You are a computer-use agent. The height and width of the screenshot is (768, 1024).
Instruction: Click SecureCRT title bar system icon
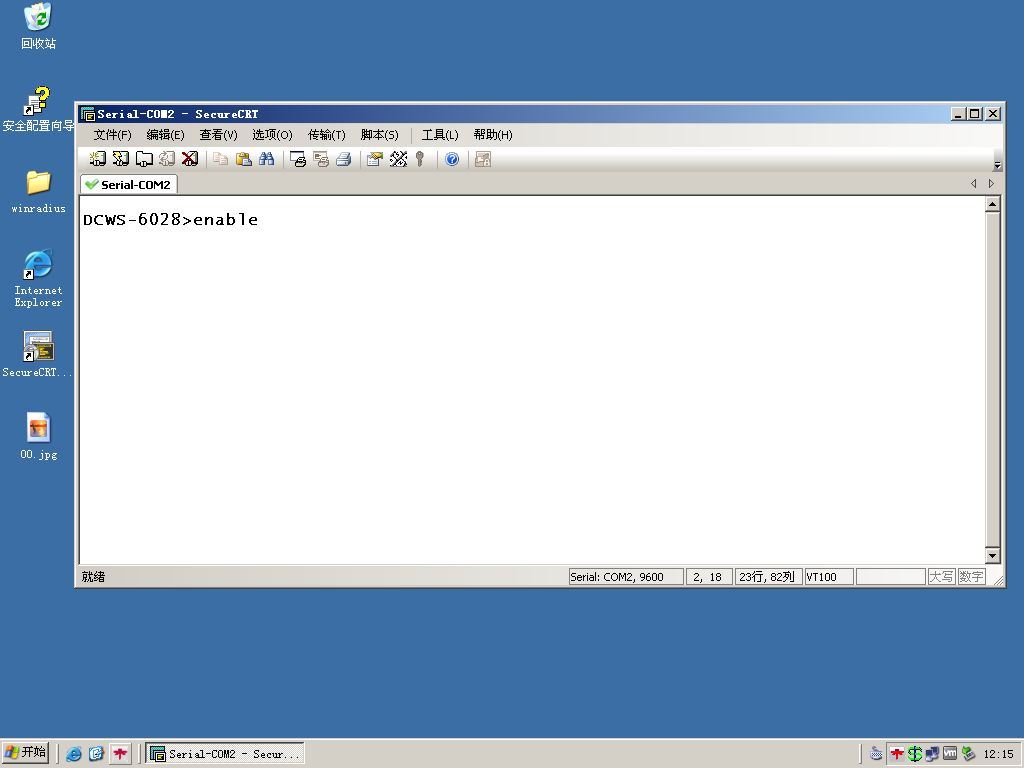click(x=88, y=114)
